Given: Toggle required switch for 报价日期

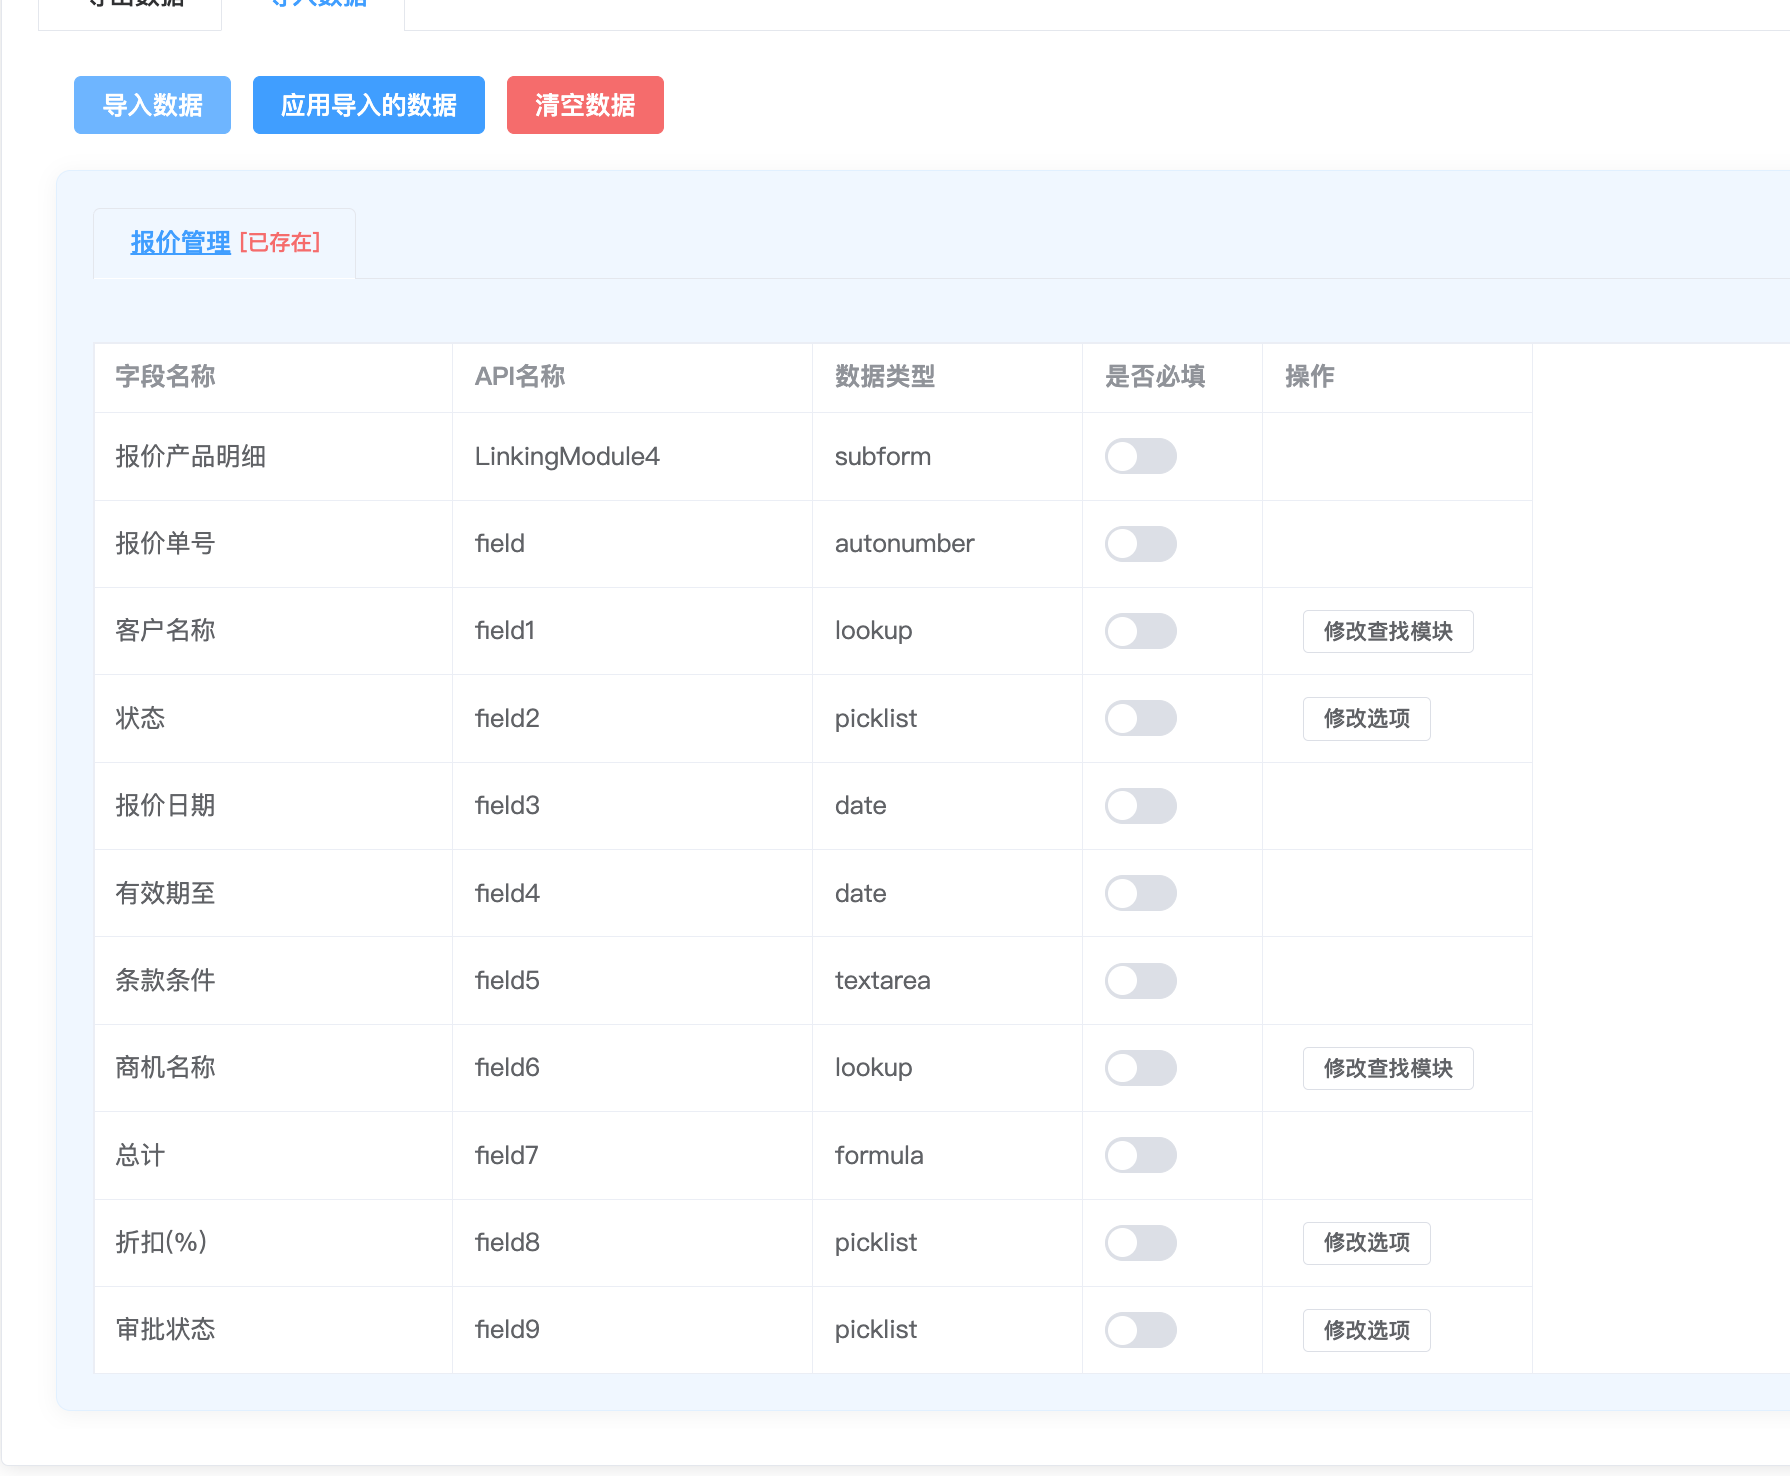Looking at the screenshot, I should (1140, 806).
